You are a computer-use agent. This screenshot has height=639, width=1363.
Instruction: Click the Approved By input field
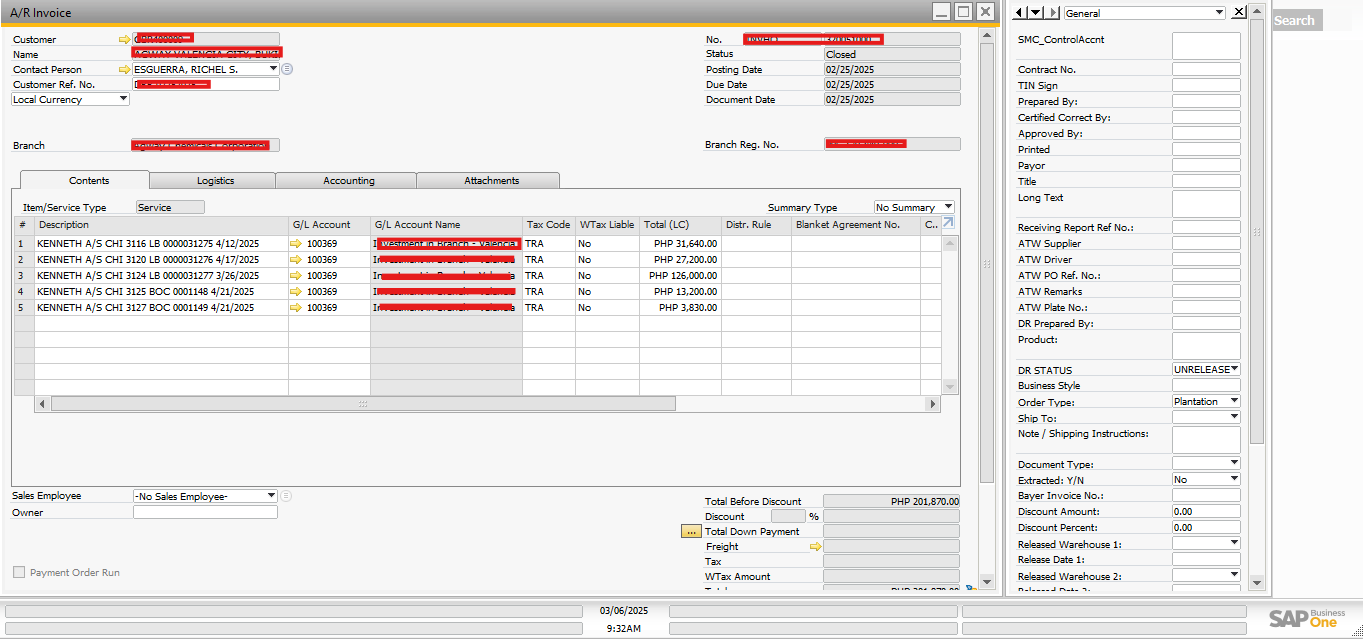pyautogui.click(x=1206, y=134)
